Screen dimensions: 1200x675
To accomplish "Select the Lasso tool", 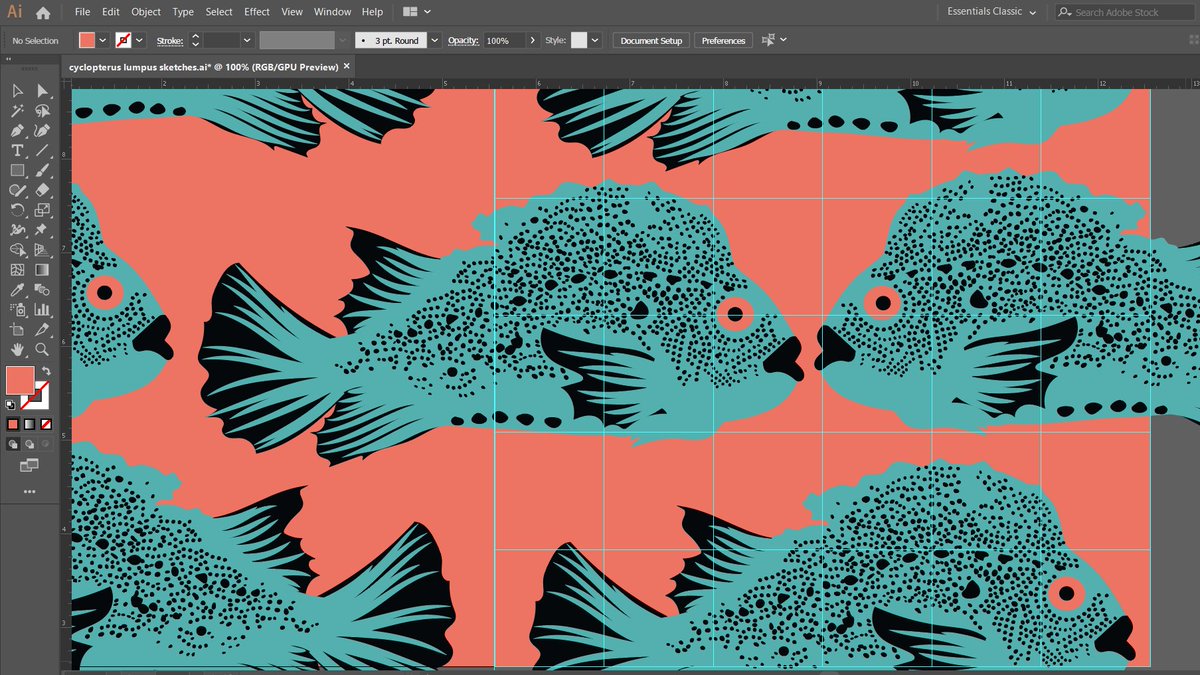I will pyautogui.click(x=42, y=111).
